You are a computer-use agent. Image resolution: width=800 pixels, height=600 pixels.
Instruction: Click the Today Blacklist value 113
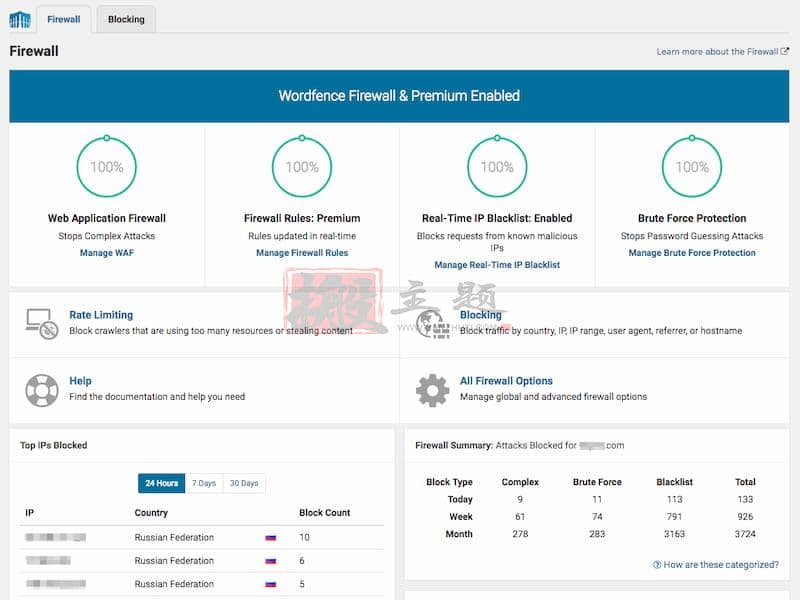(674, 499)
